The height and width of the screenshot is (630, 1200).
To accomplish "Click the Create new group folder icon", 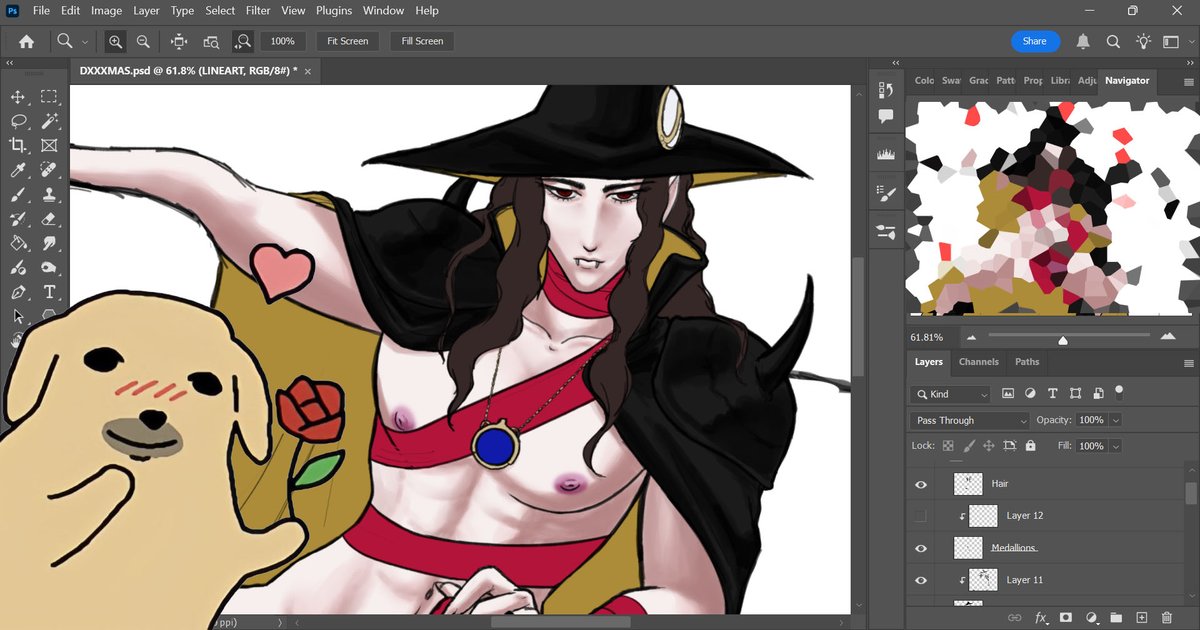I will click(1116, 618).
